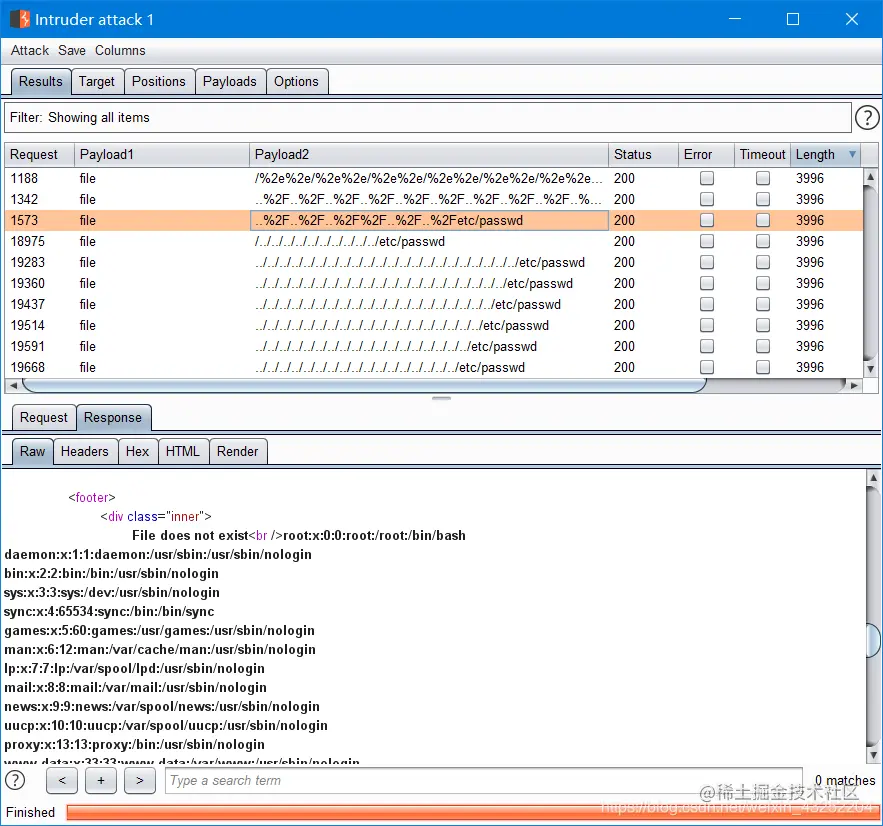This screenshot has height=826, width=883.
Task: Select result row with request 19283
Action: pyautogui.click(x=434, y=262)
